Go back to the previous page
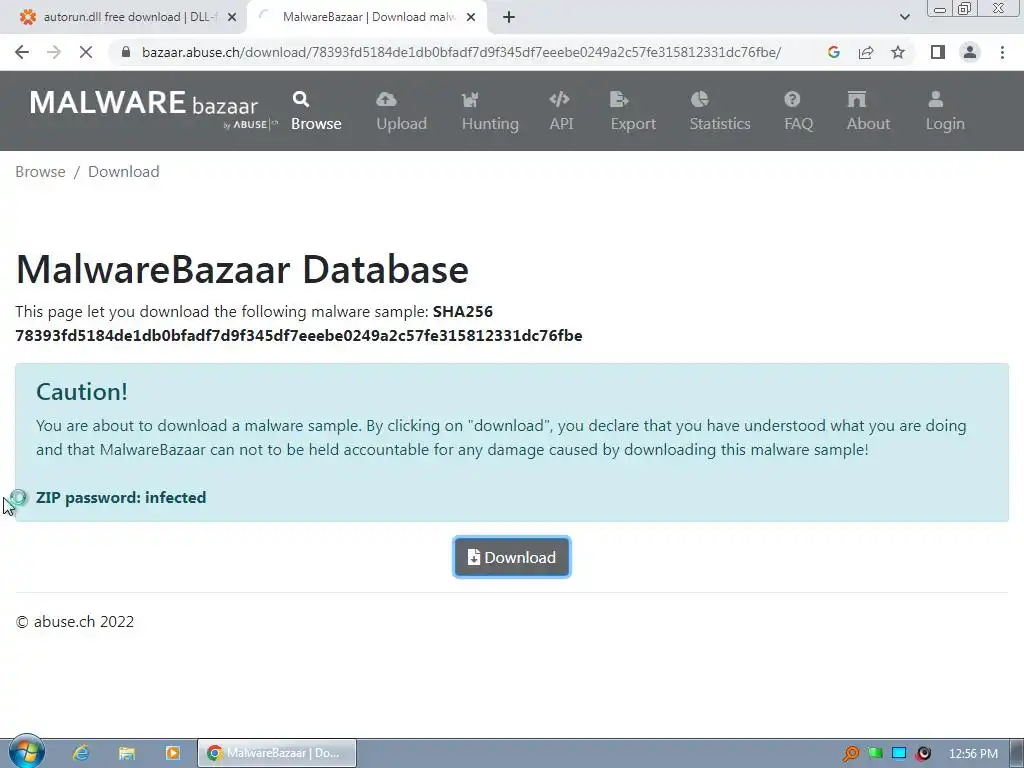 [x=22, y=52]
